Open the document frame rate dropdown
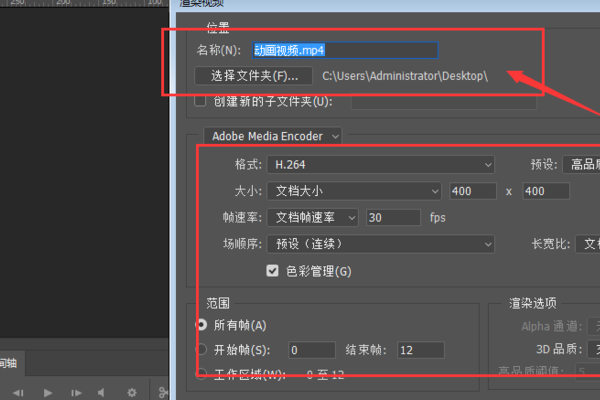The image size is (600, 400). (312, 217)
